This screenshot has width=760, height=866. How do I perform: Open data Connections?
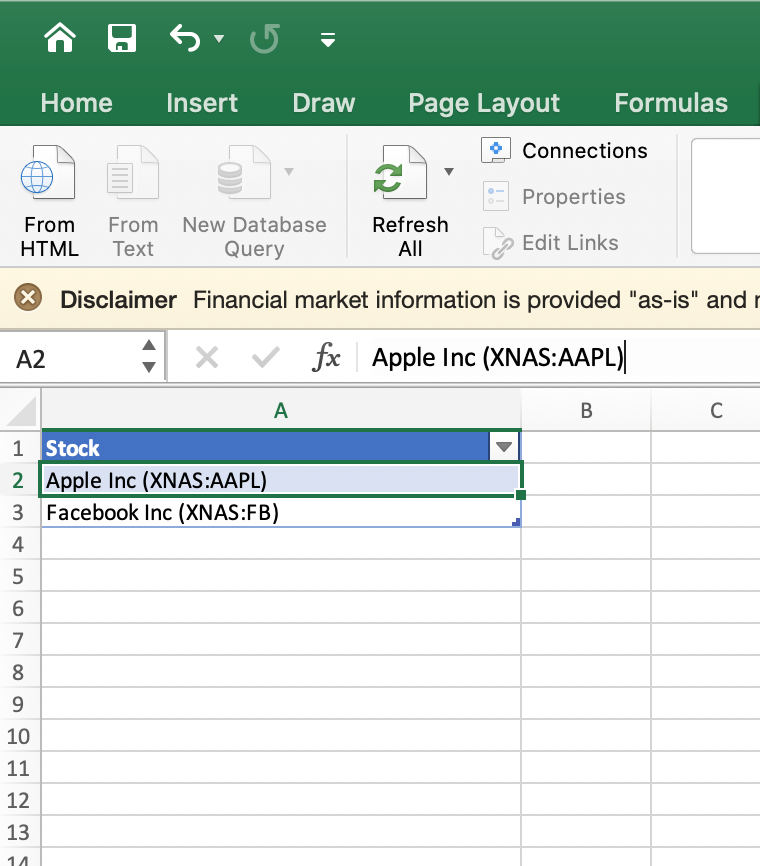(564, 151)
